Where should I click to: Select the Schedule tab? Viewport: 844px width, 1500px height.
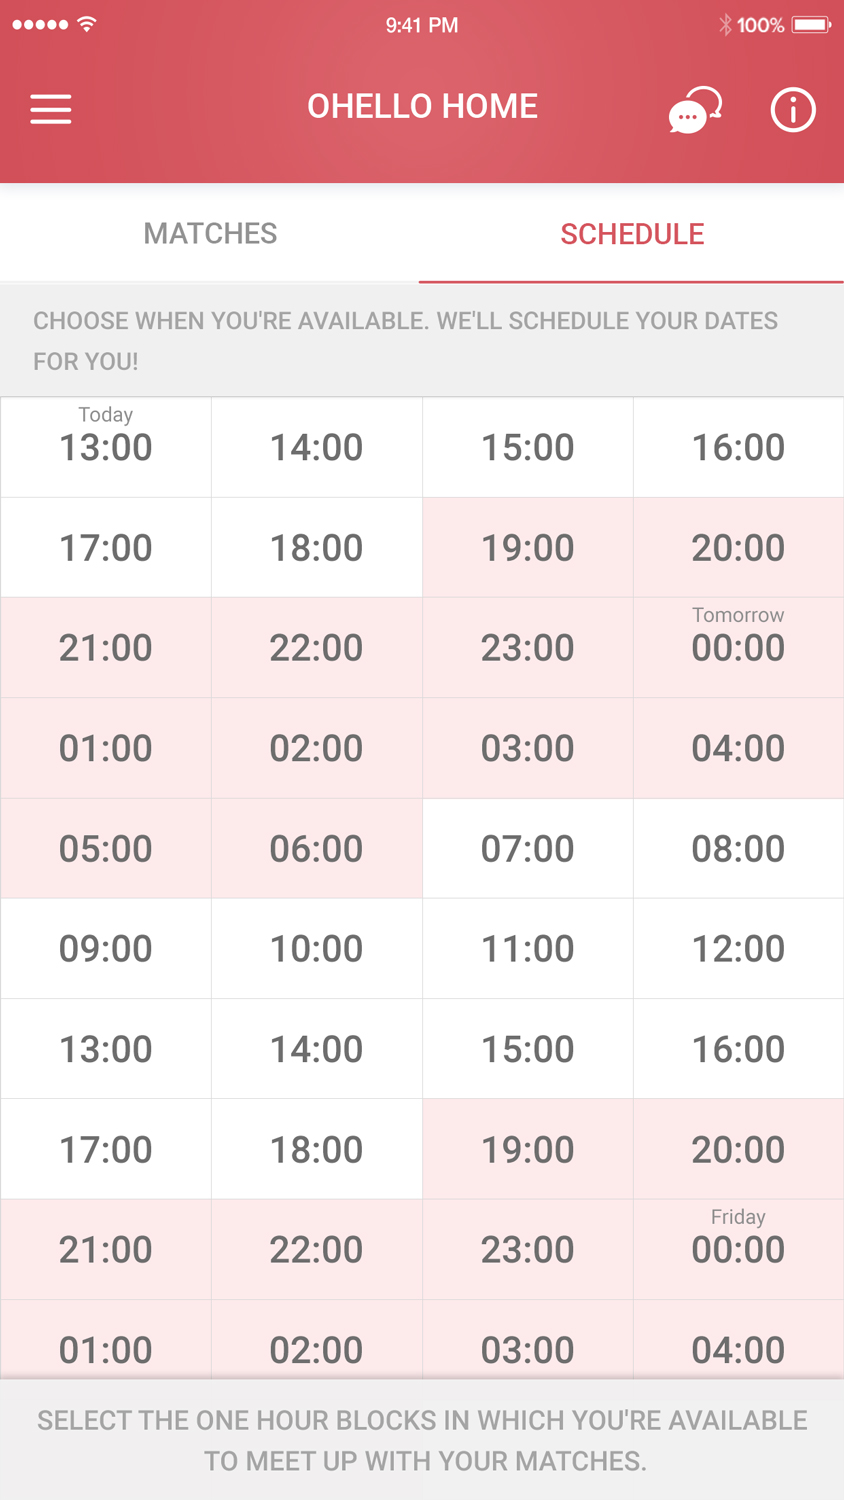(632, 234)
